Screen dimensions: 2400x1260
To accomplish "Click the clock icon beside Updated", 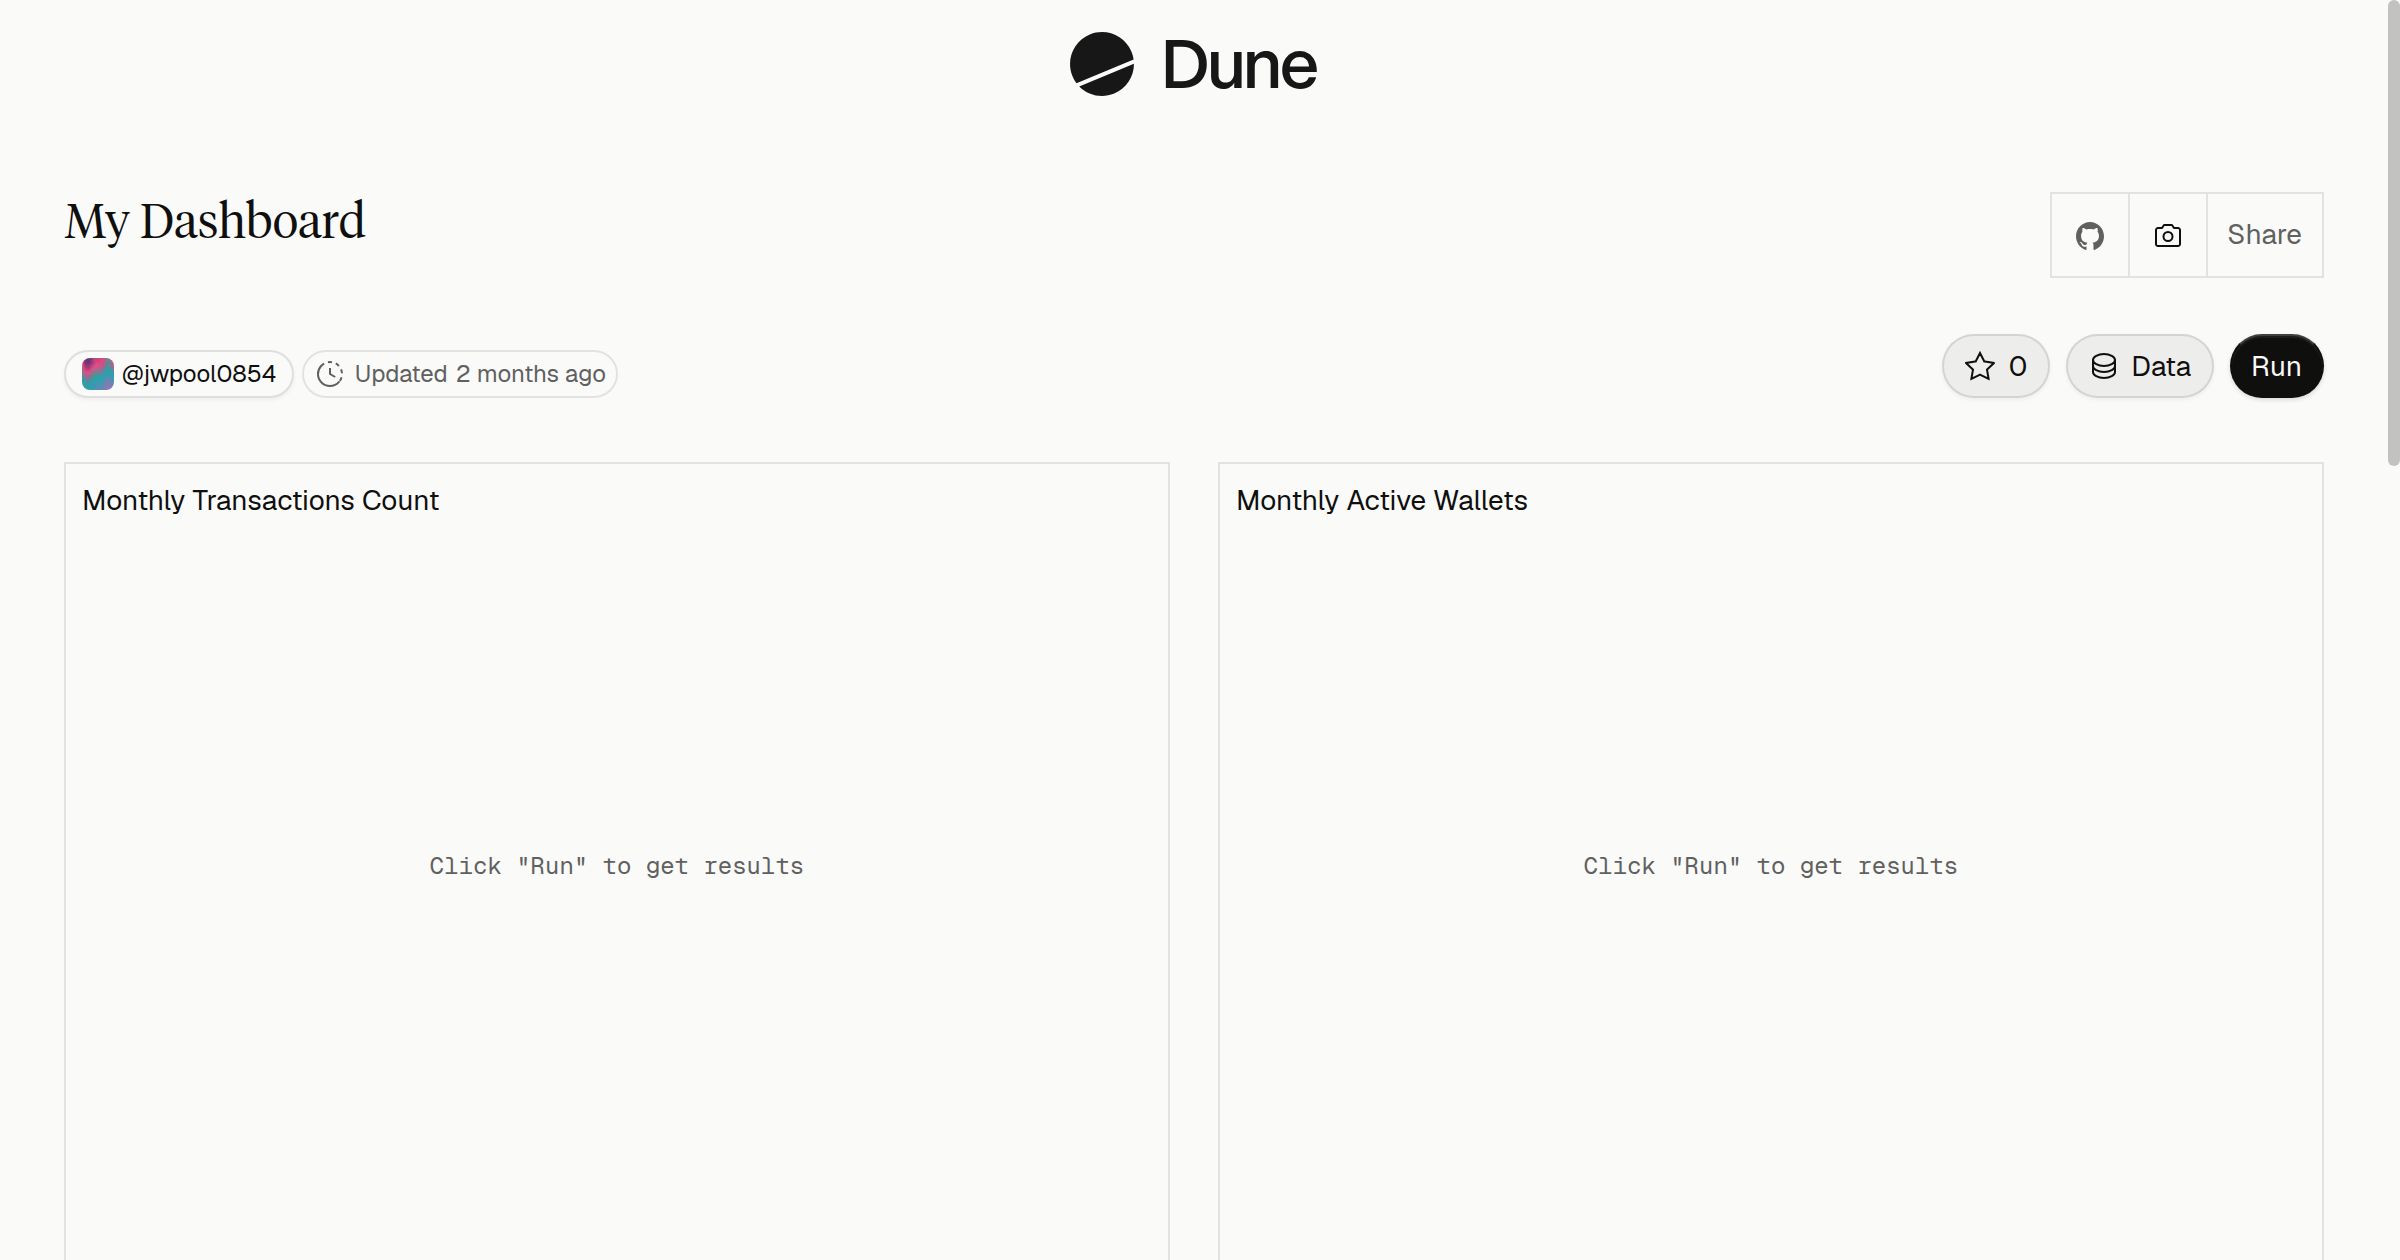I will pos(330,374).
